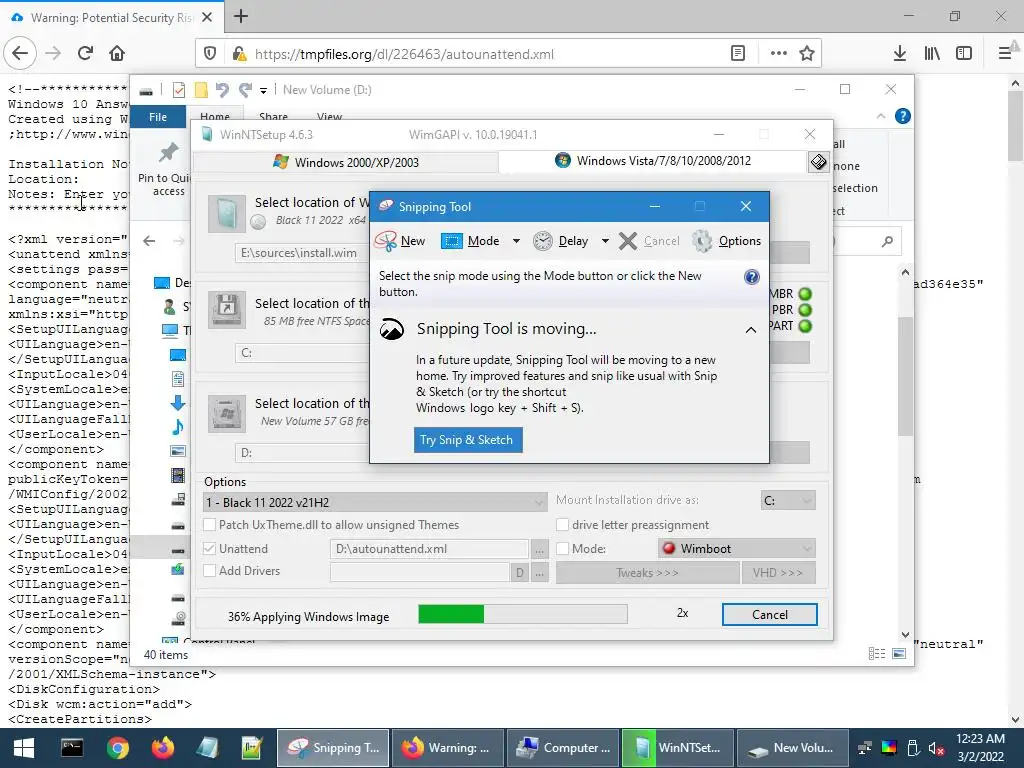The image size is (1024, 768).
Task: Click Firefox back arrow
Action: [20, 54]
